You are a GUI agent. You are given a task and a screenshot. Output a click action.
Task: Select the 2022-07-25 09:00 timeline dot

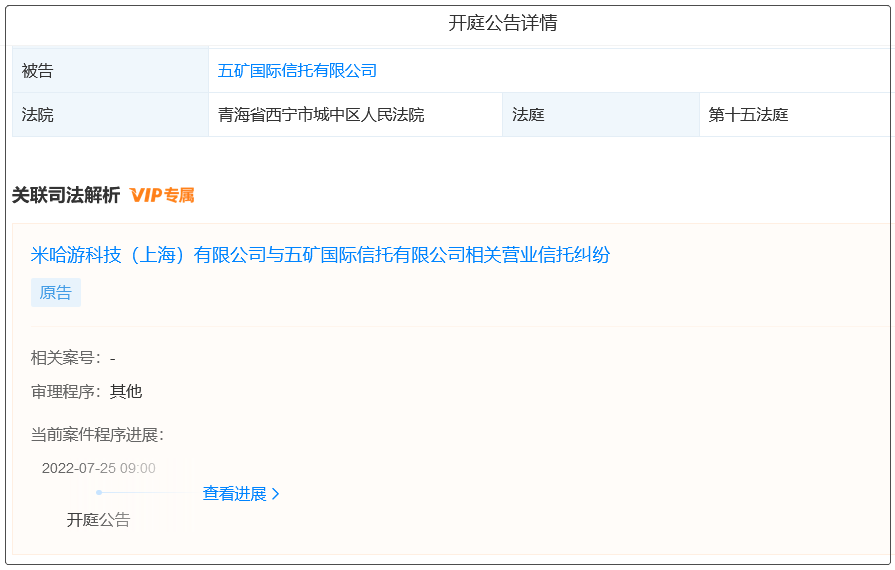click(x=99, y=492)
